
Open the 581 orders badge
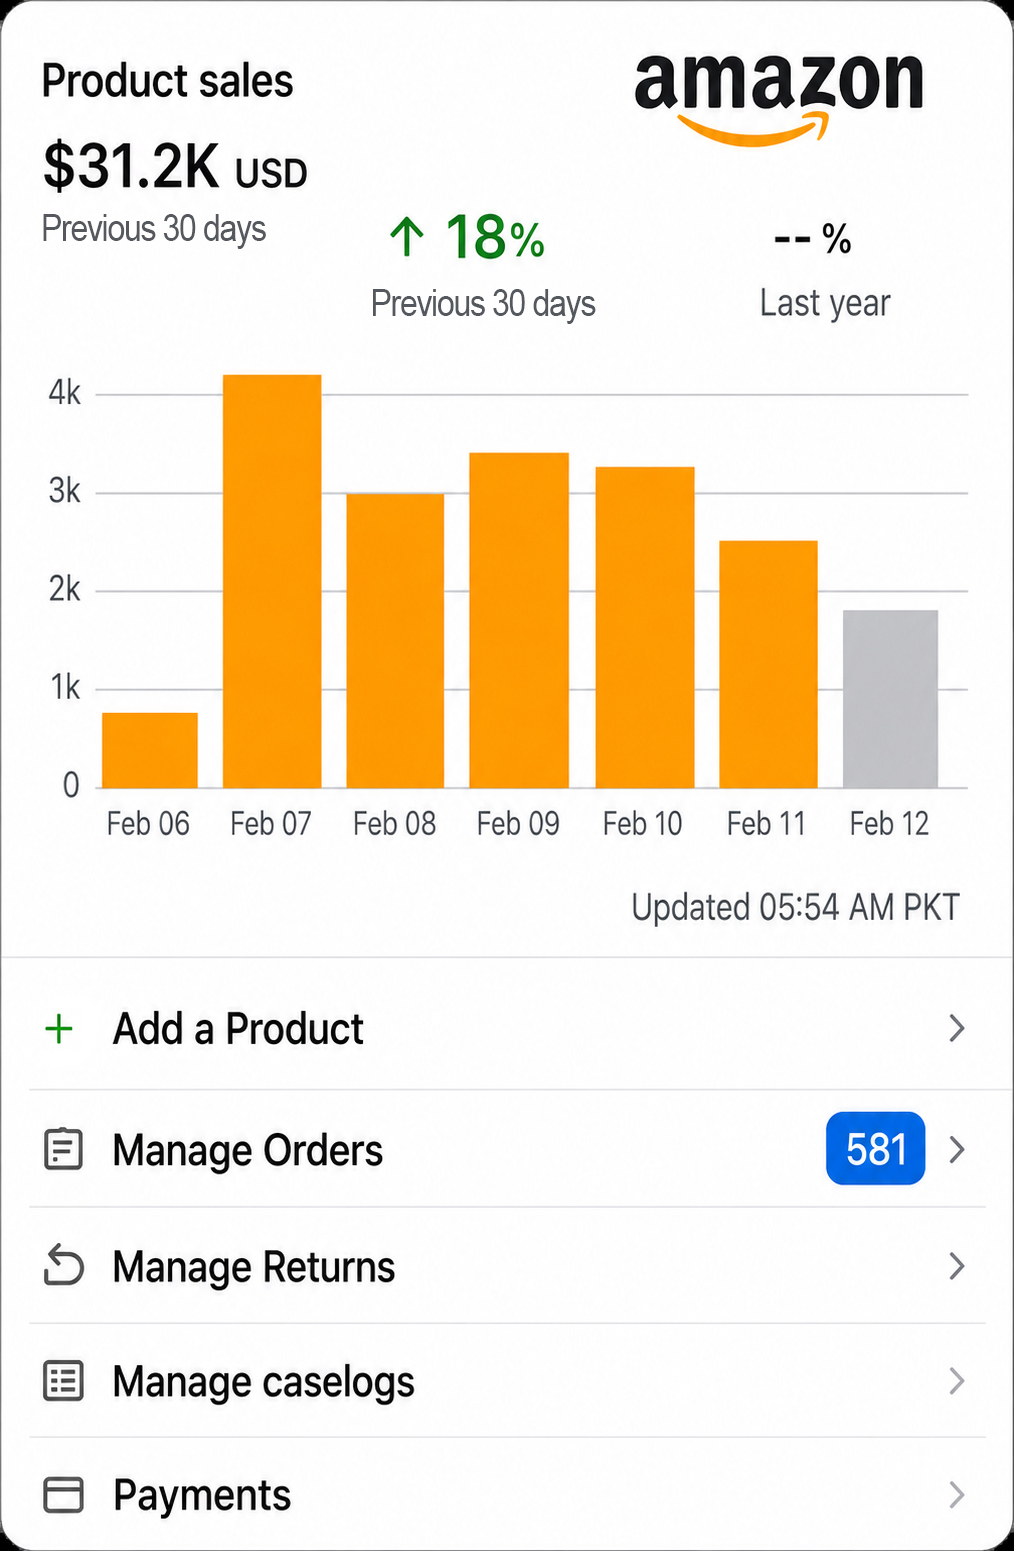point(875,1149)
